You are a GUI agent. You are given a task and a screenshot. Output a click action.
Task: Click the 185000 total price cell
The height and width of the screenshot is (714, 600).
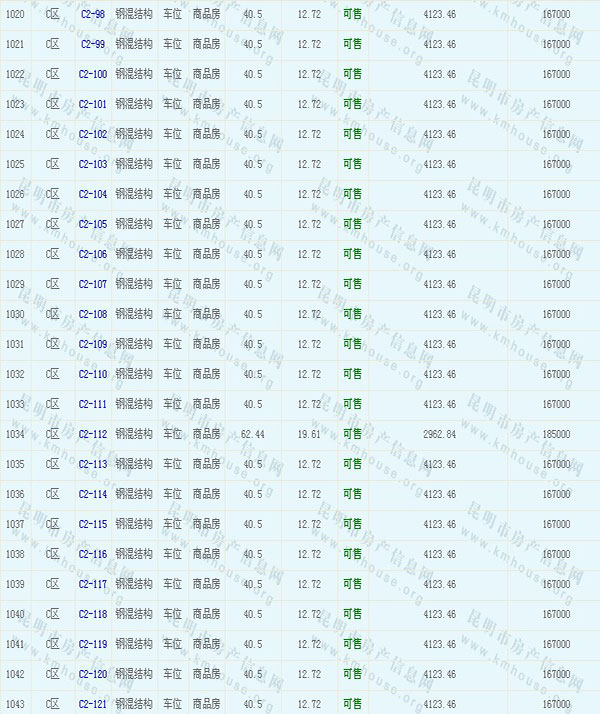click(x=556, y=434)
